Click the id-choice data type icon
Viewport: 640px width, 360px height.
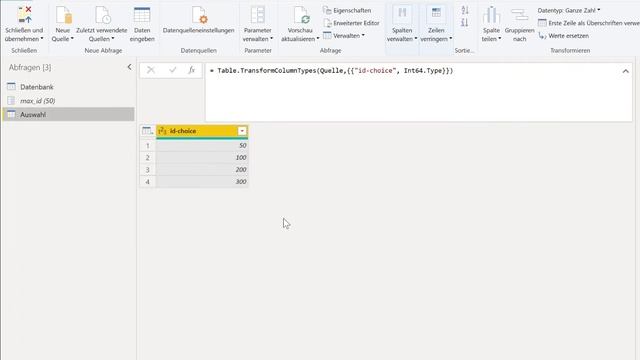pos(162,131)
